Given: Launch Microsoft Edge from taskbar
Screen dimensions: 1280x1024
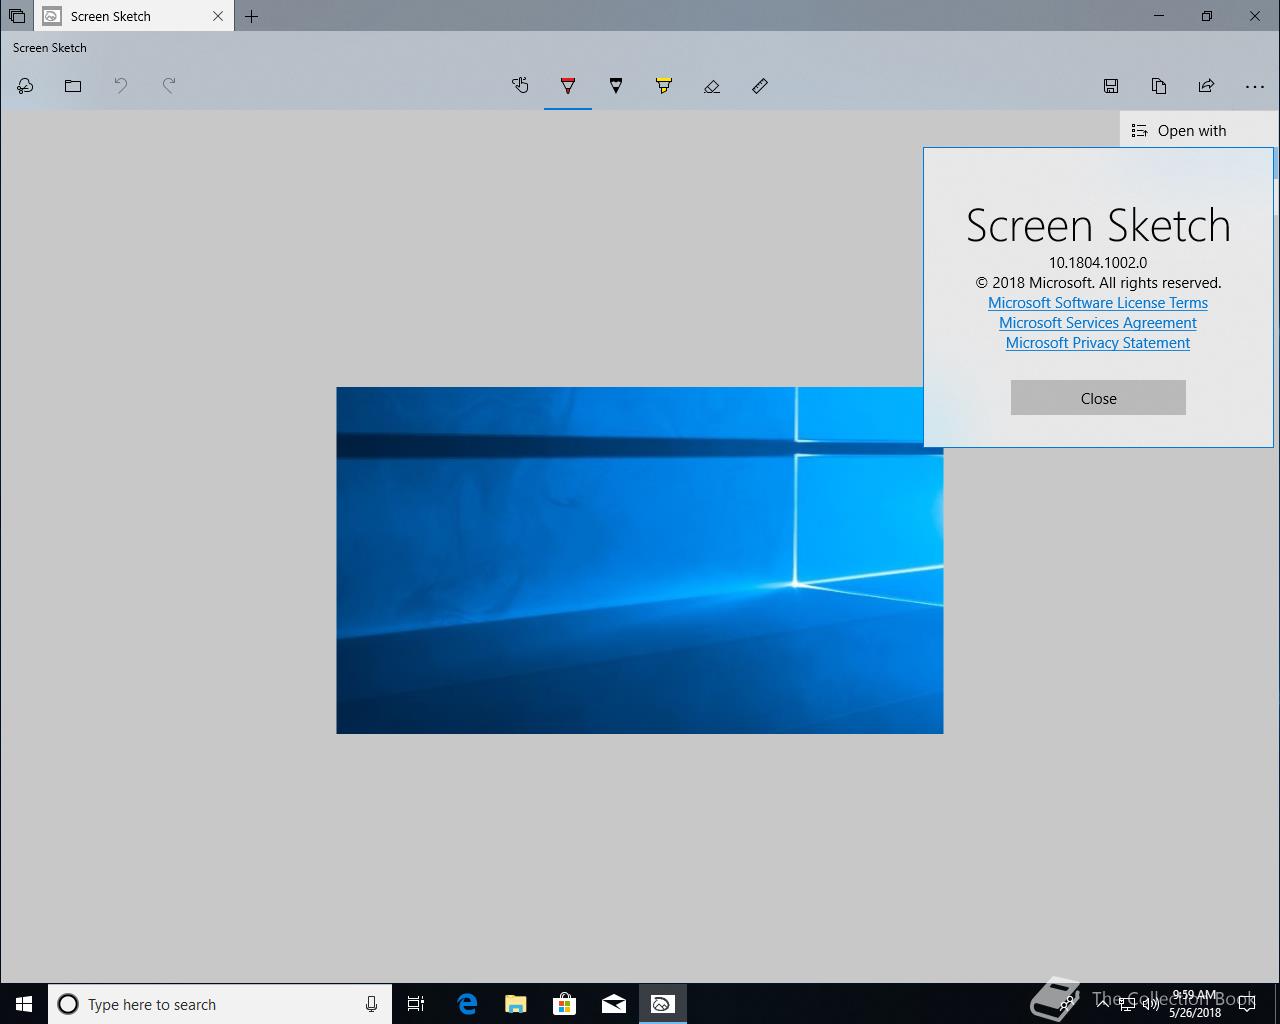Looking at the screenshot, I should [x=466, y=1004].
